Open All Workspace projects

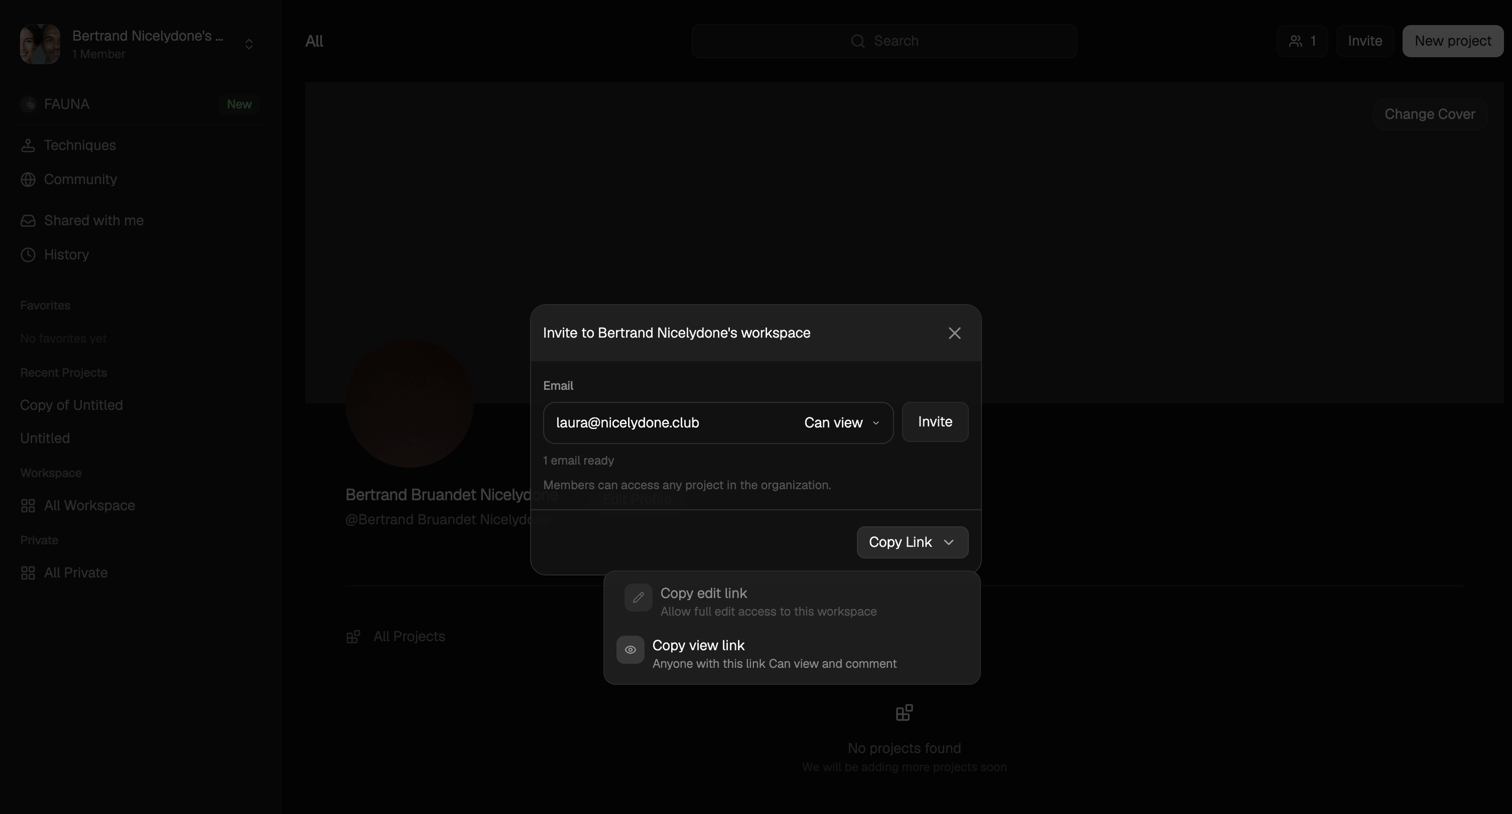140,506
